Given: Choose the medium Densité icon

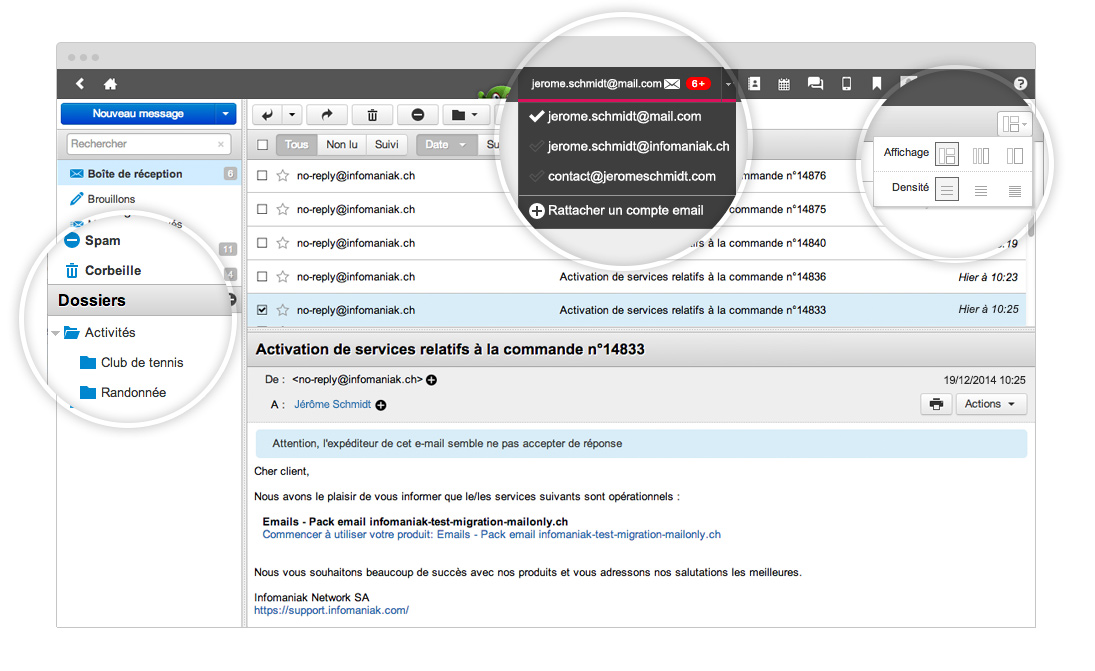Looking at the screenshot, I should click(980, 190).
